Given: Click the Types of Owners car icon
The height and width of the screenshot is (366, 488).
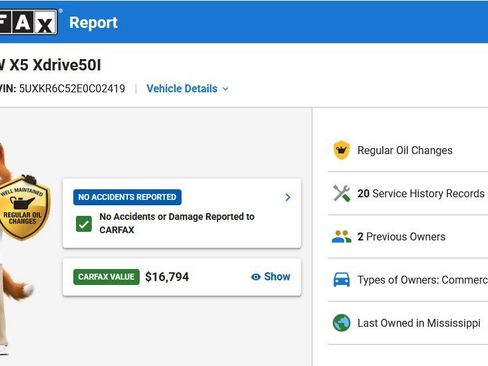Looking at the screenshot, I should 342,280.
